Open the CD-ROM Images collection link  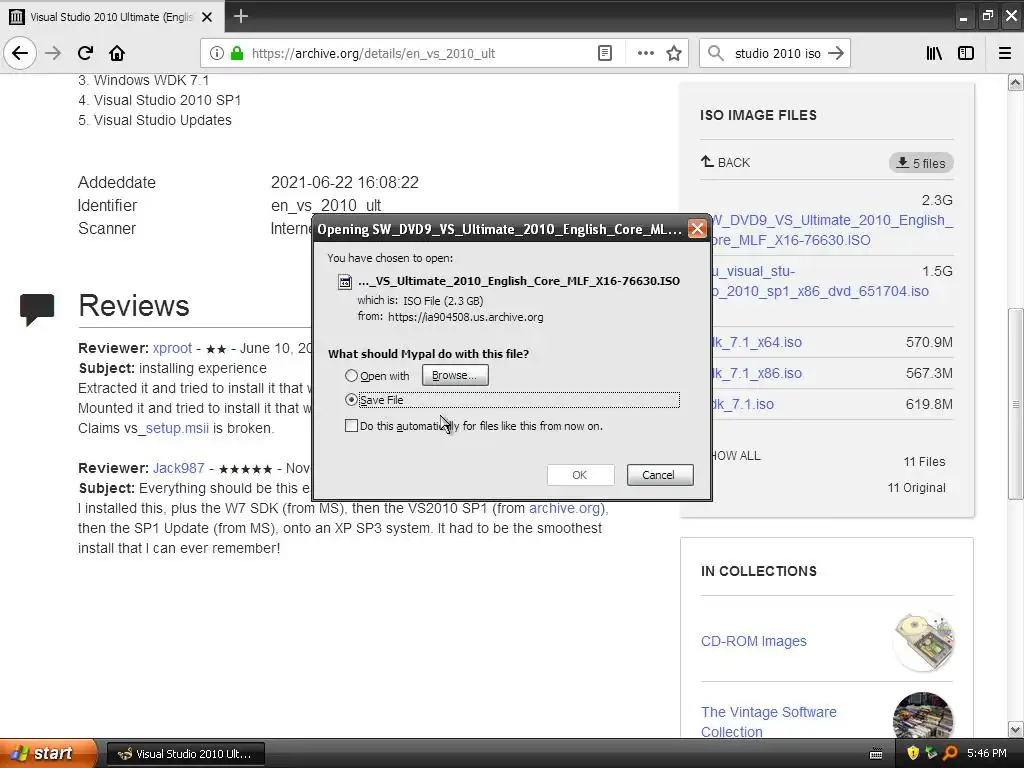click(754, 641)
